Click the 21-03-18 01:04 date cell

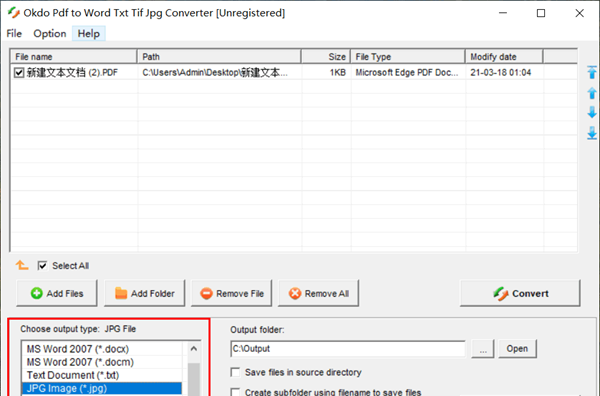coord(501,72)
